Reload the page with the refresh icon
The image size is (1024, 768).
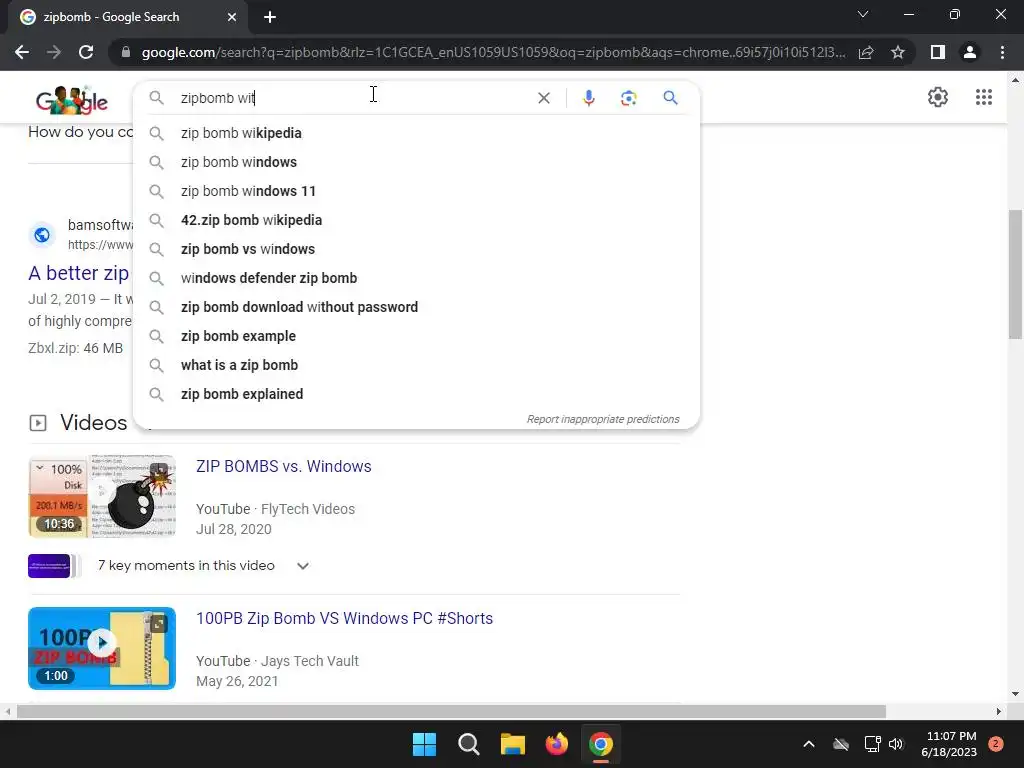tap(86, 52)
